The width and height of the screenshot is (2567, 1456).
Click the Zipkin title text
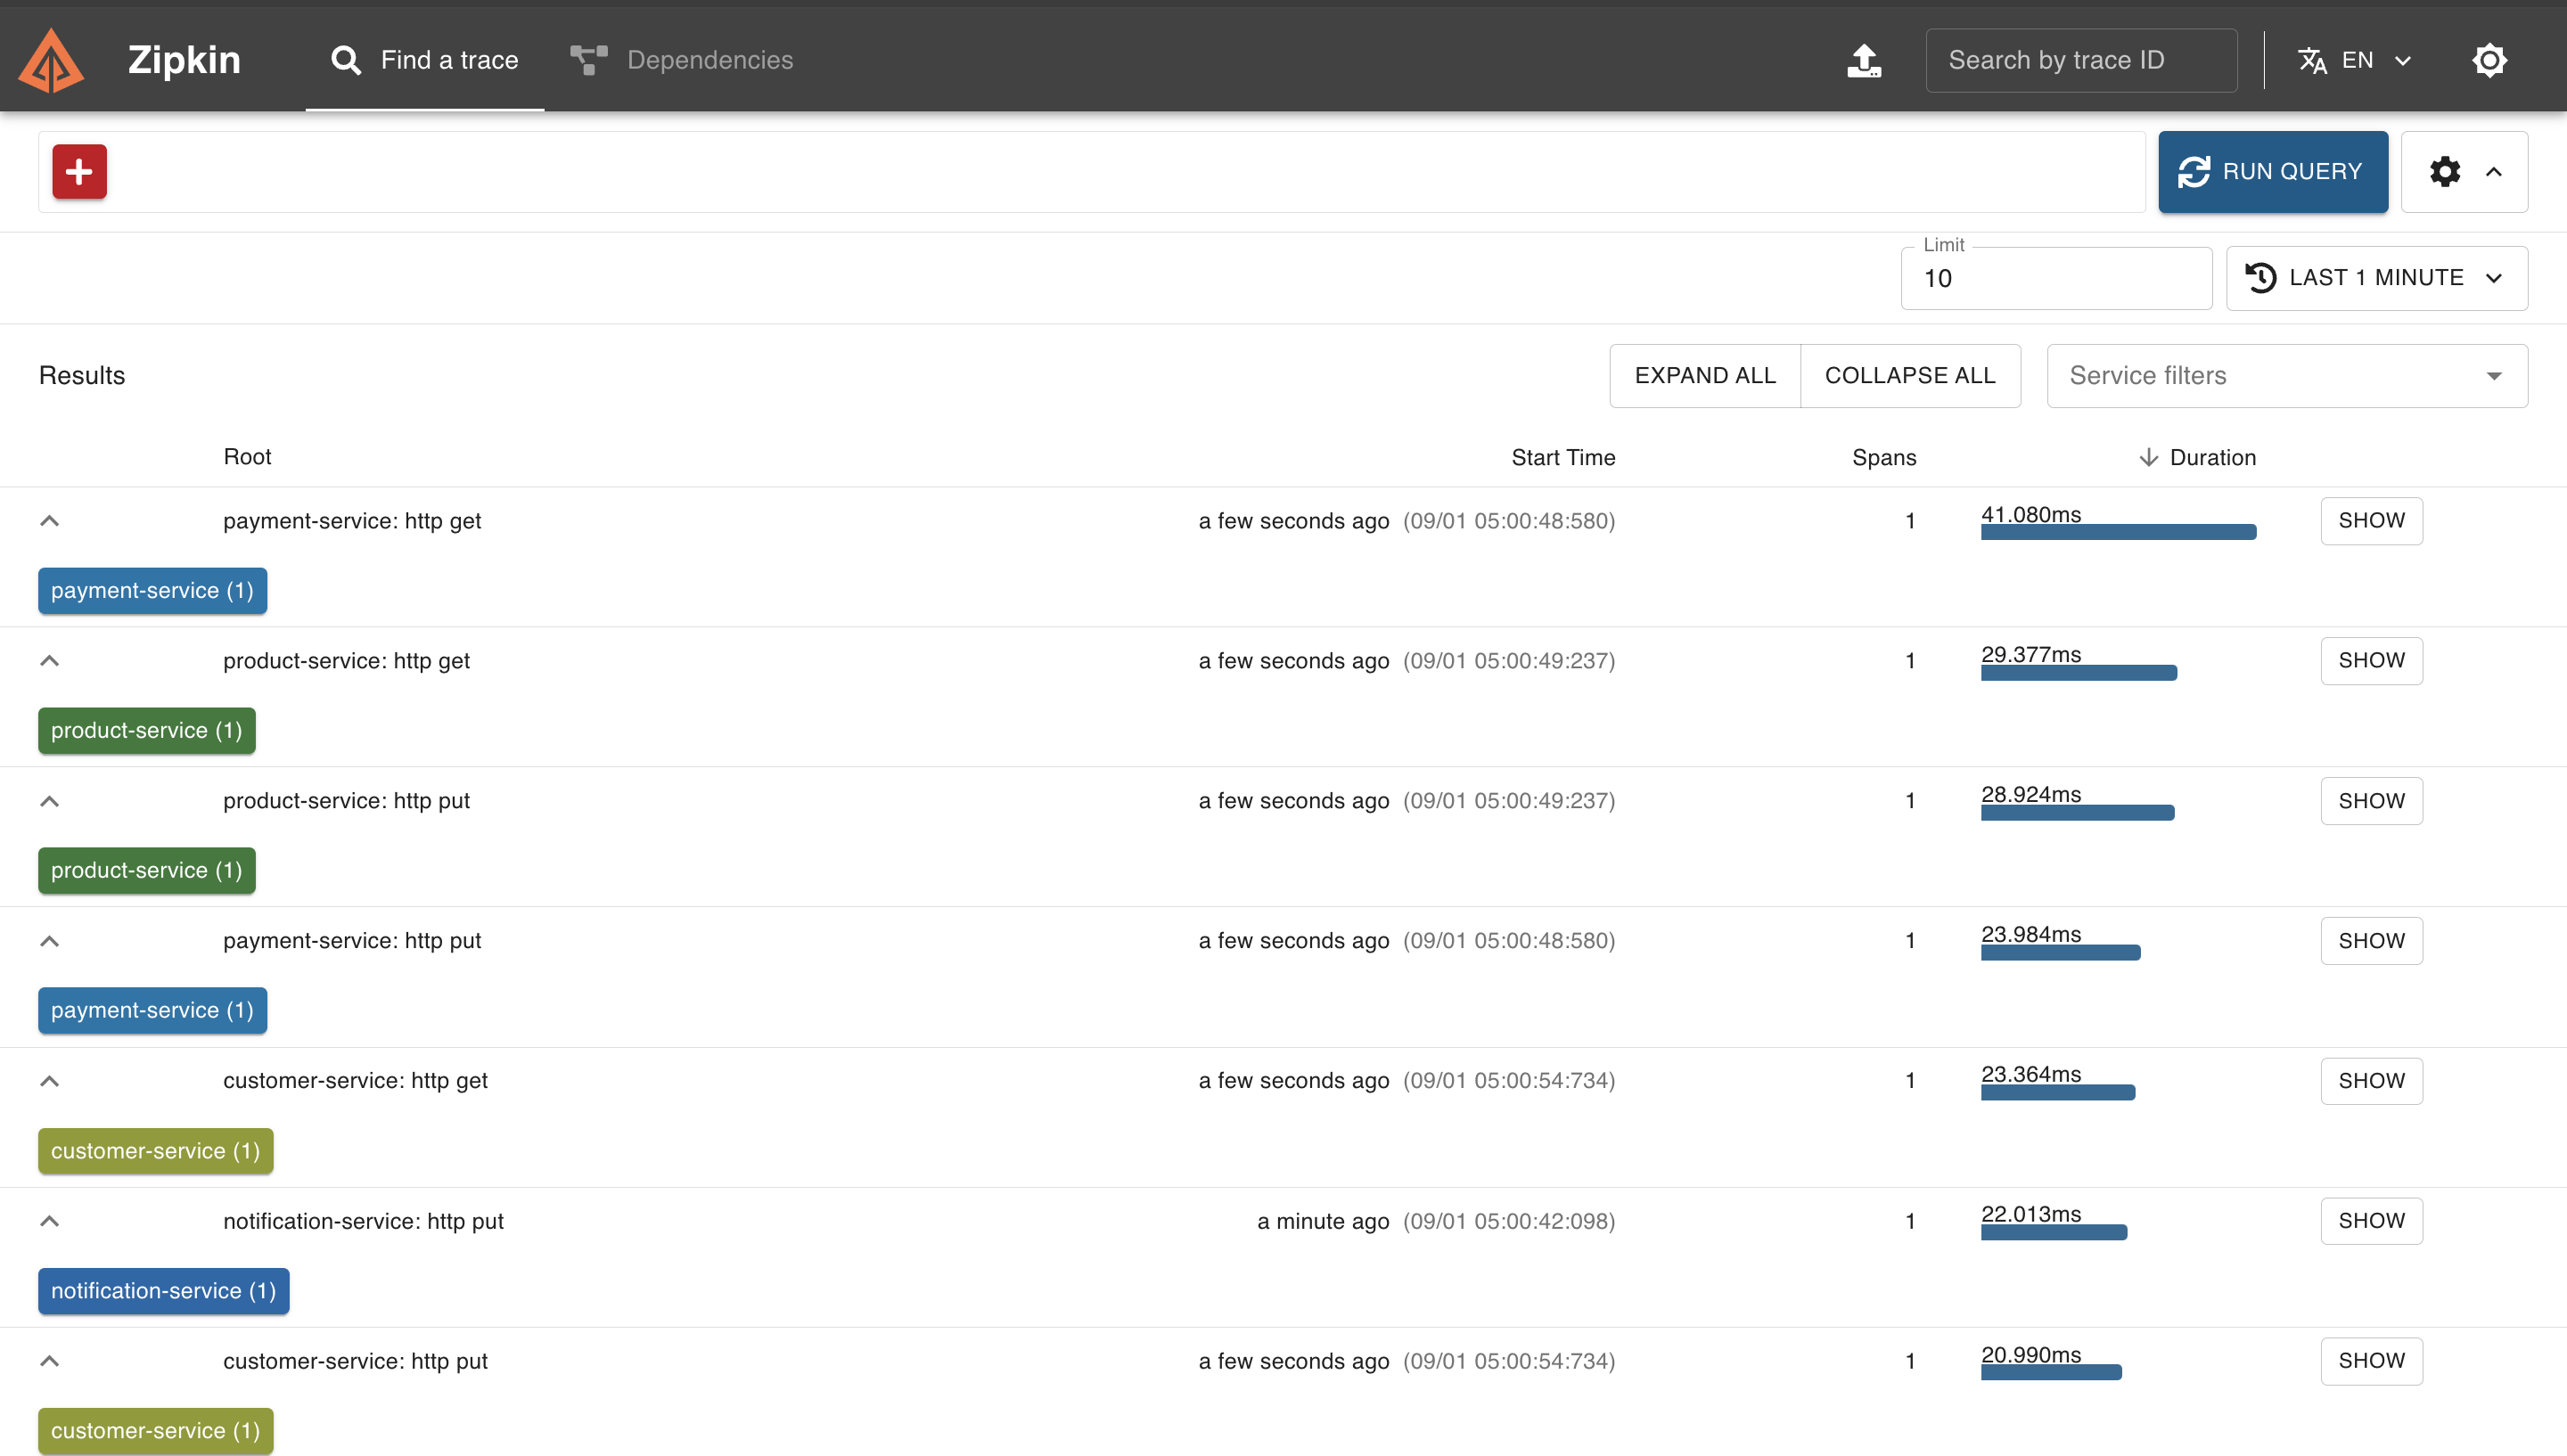click(184, 60)
